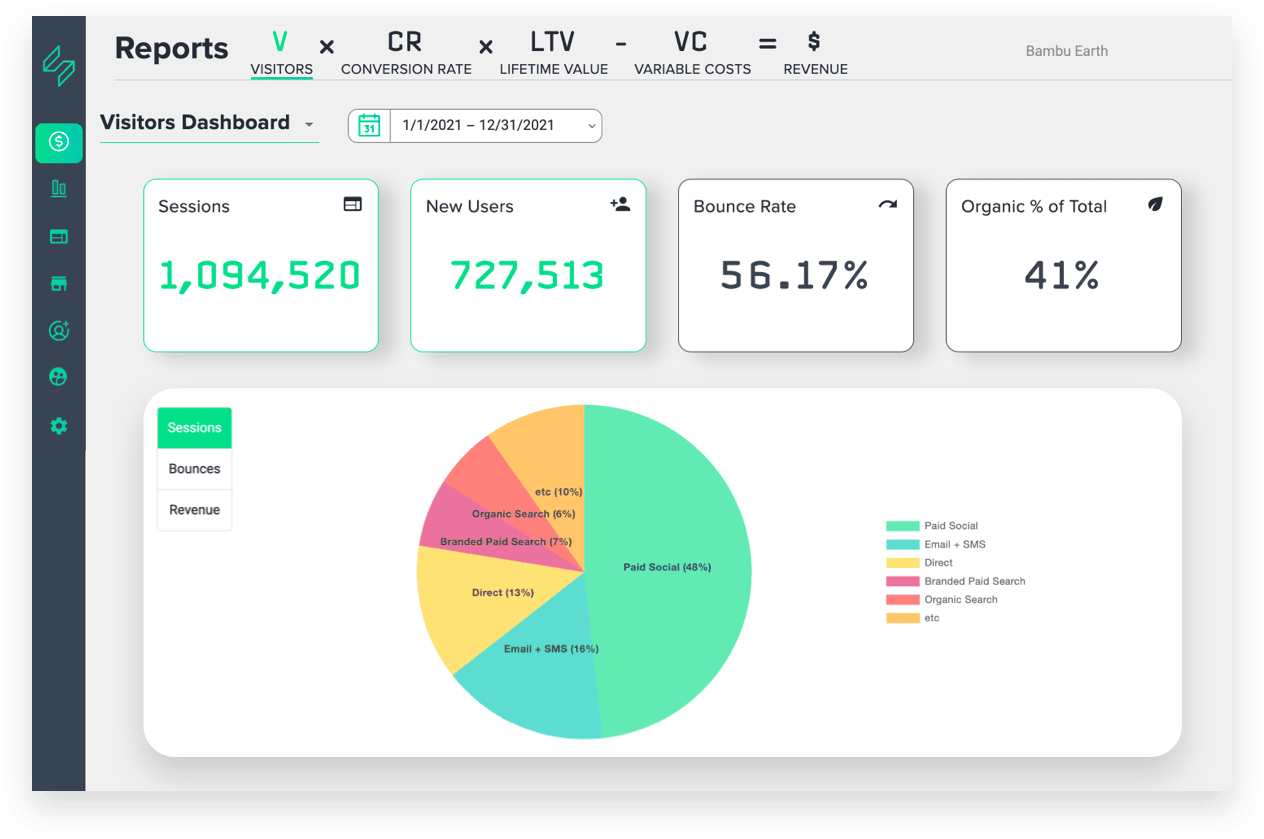
Task: Open the smiley face sidebar icon
Action: coord(59,377)
